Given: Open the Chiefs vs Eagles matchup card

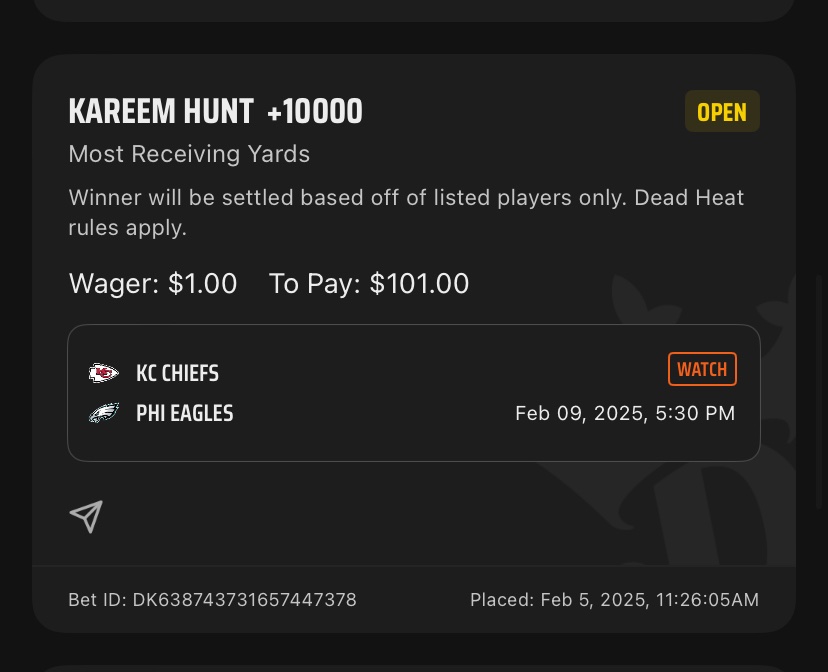Looking at the screenshot, I should click(414, 393).
